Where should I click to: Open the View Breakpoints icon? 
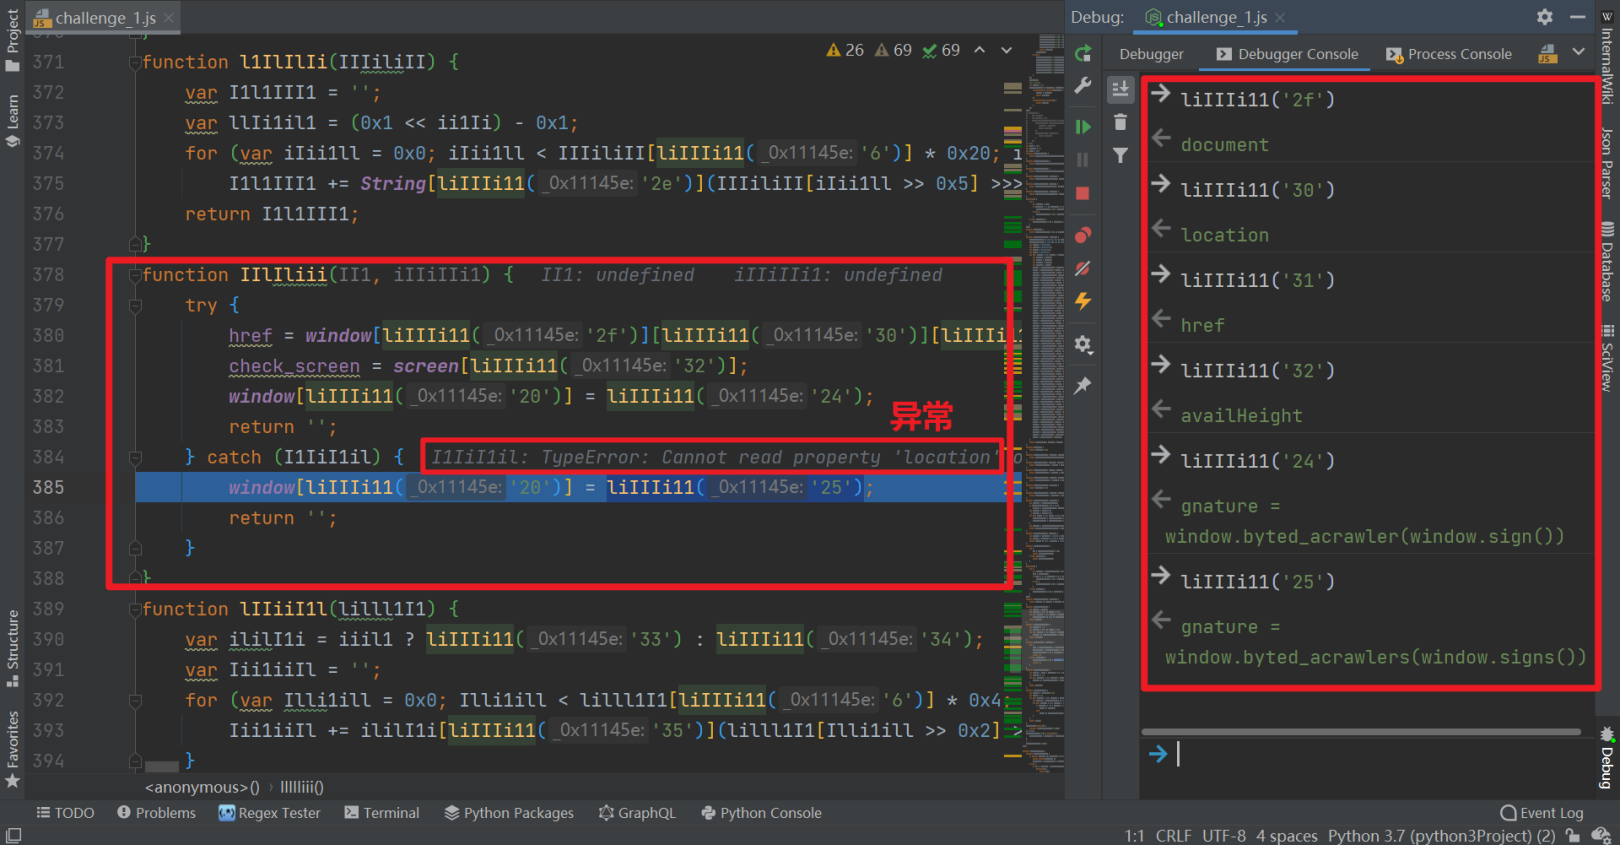click(1083, 235)
